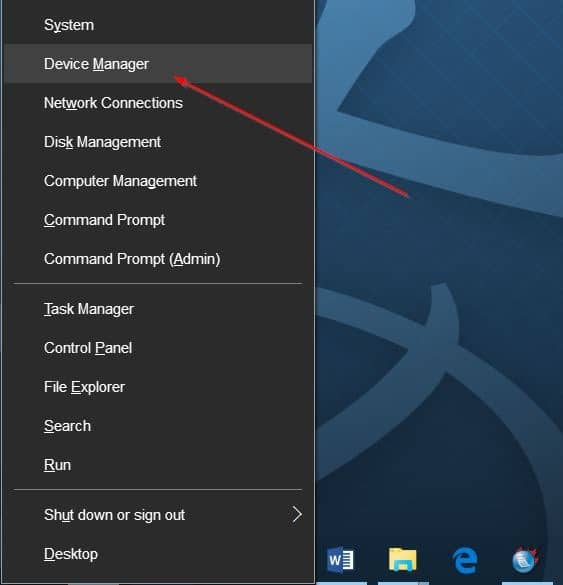Screen dimensions: 563x585
Task: Launch File Explorer from the menu
Action: [x=158, y=387]
